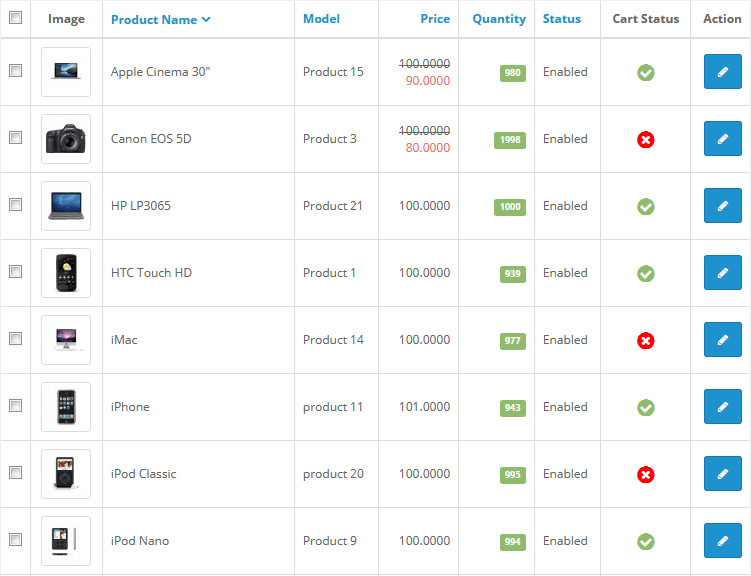
Task: Click Enabled status in iMac row
Action: (x=565, y=340)
